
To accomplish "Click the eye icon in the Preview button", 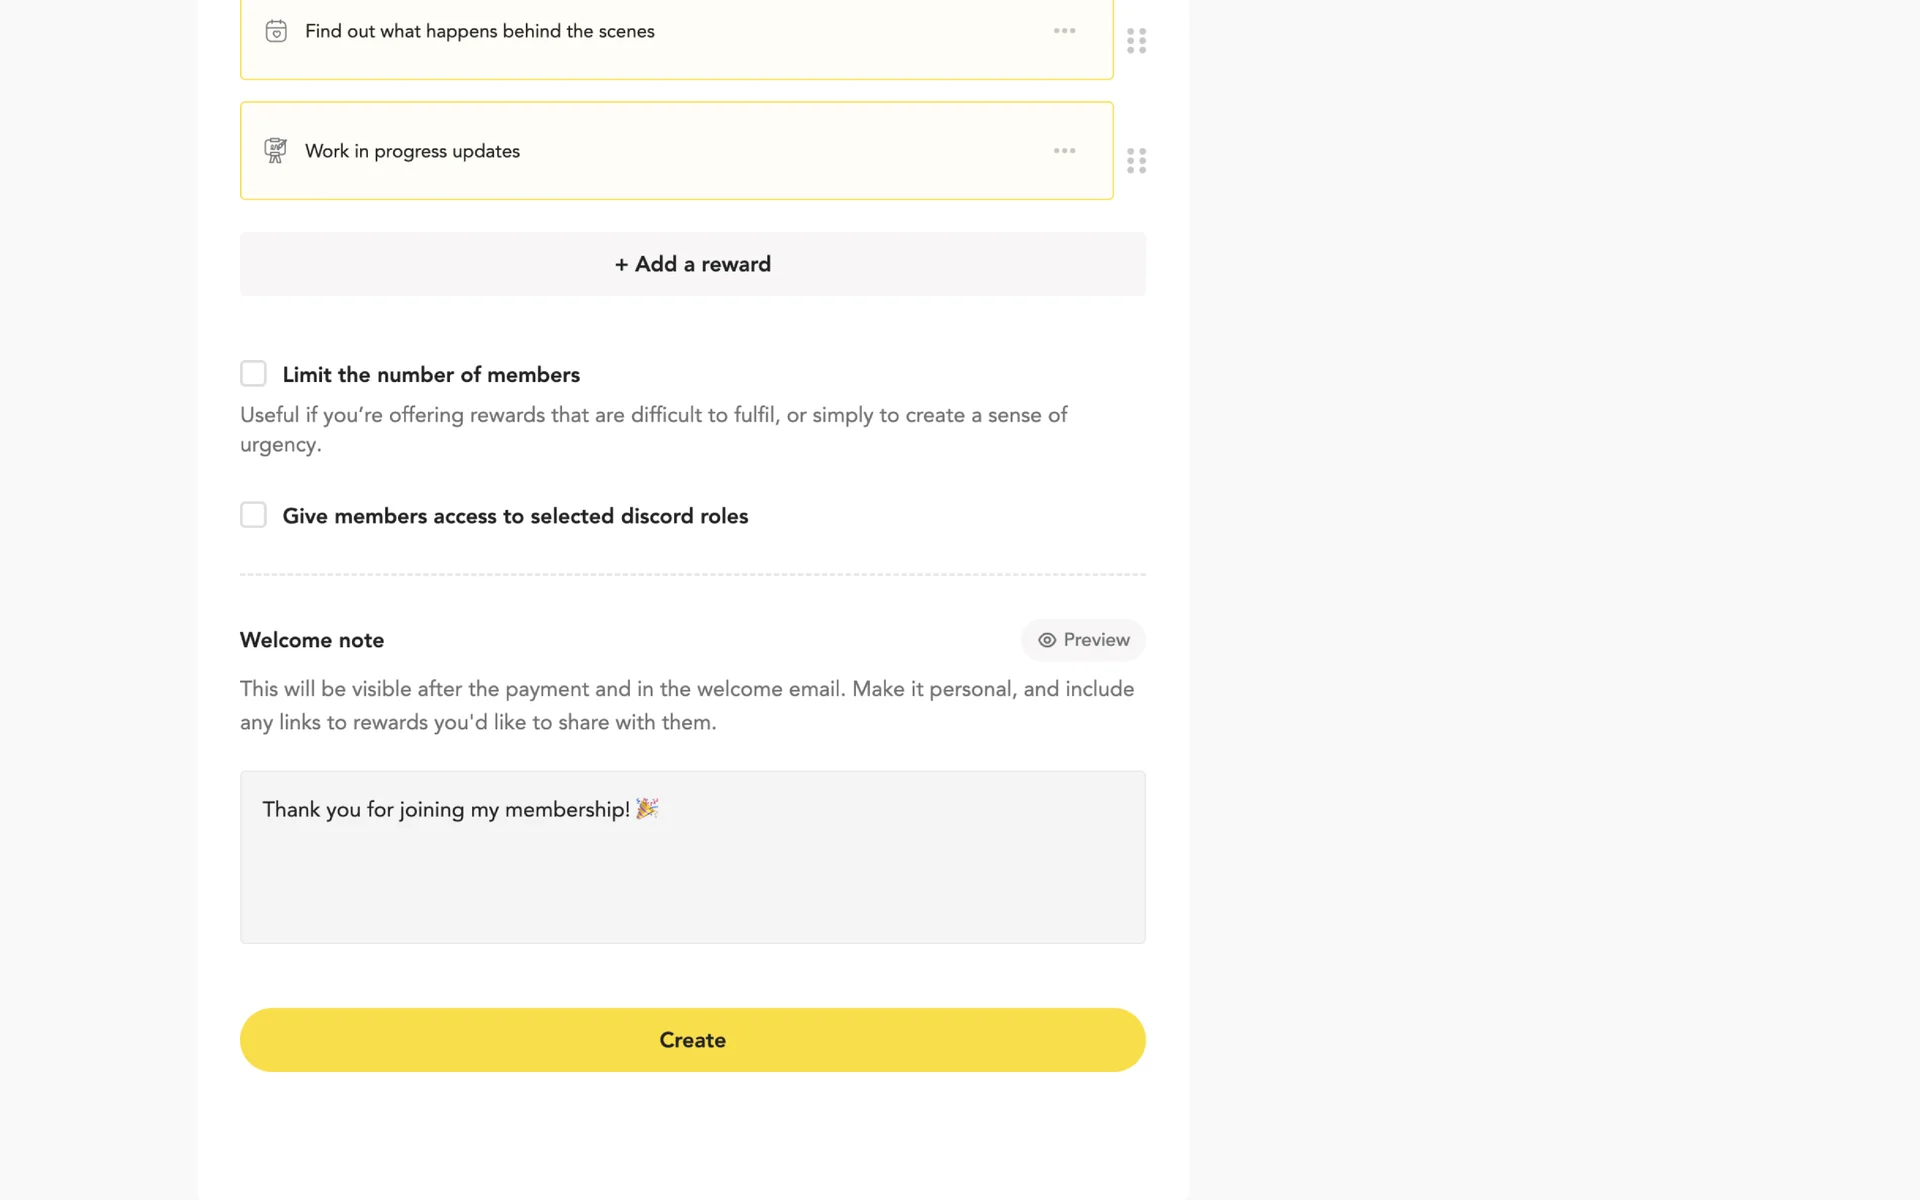I will tap(1047, 640).
